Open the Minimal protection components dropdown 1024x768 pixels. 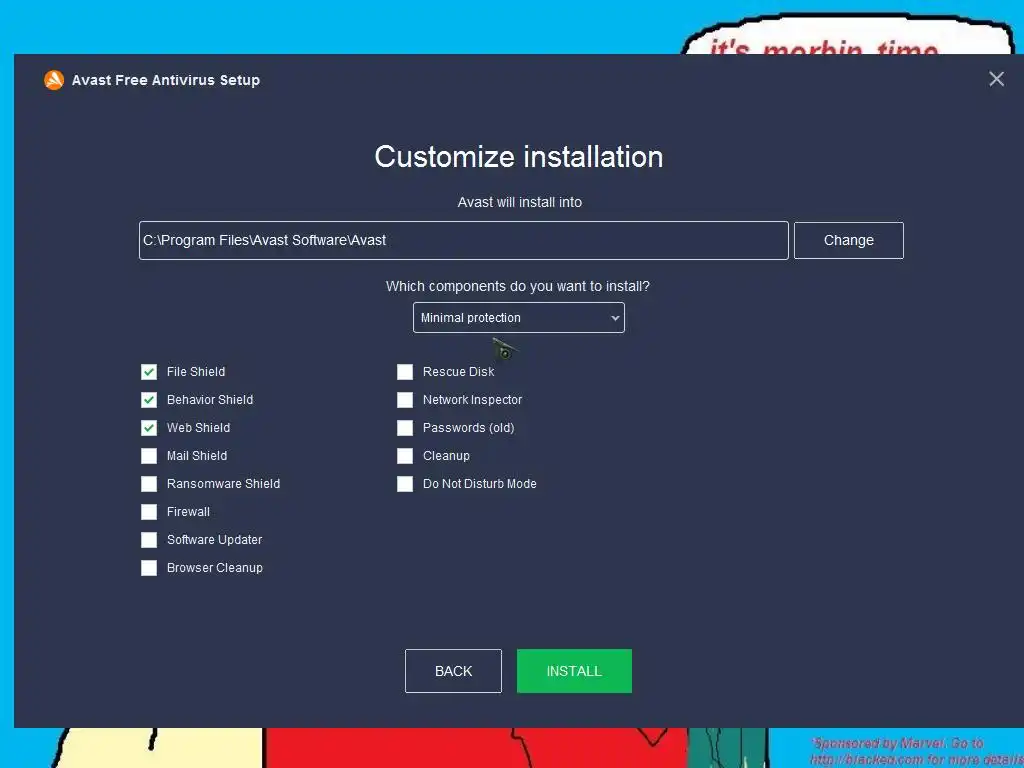point(519,318)
